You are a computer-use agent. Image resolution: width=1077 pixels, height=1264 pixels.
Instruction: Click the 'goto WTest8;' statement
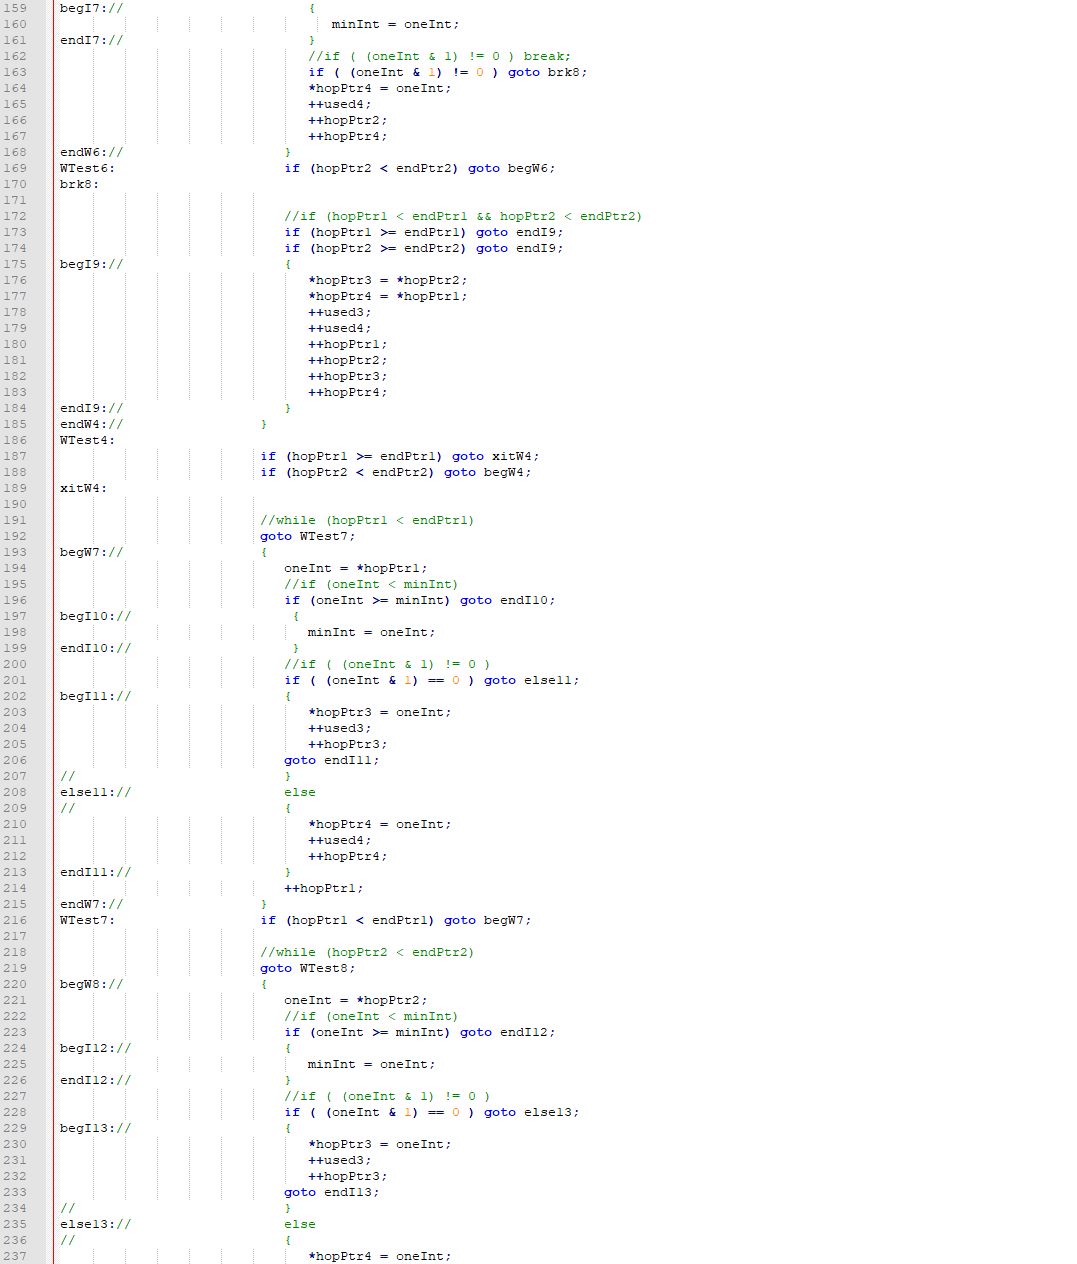coord(308,968)
